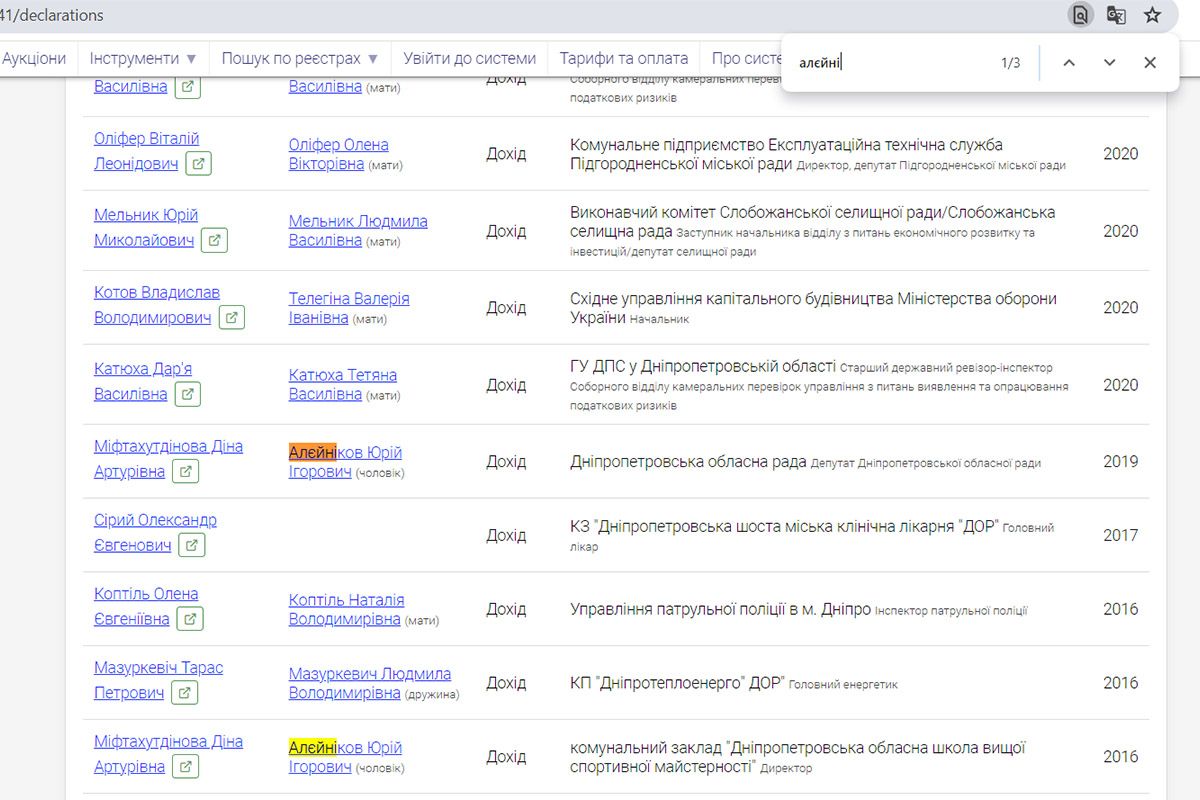Open the Тарифи та оплата menu item
Viewport: 1200px width, 800px height.
pyautogui.click(x=623, y=58)
